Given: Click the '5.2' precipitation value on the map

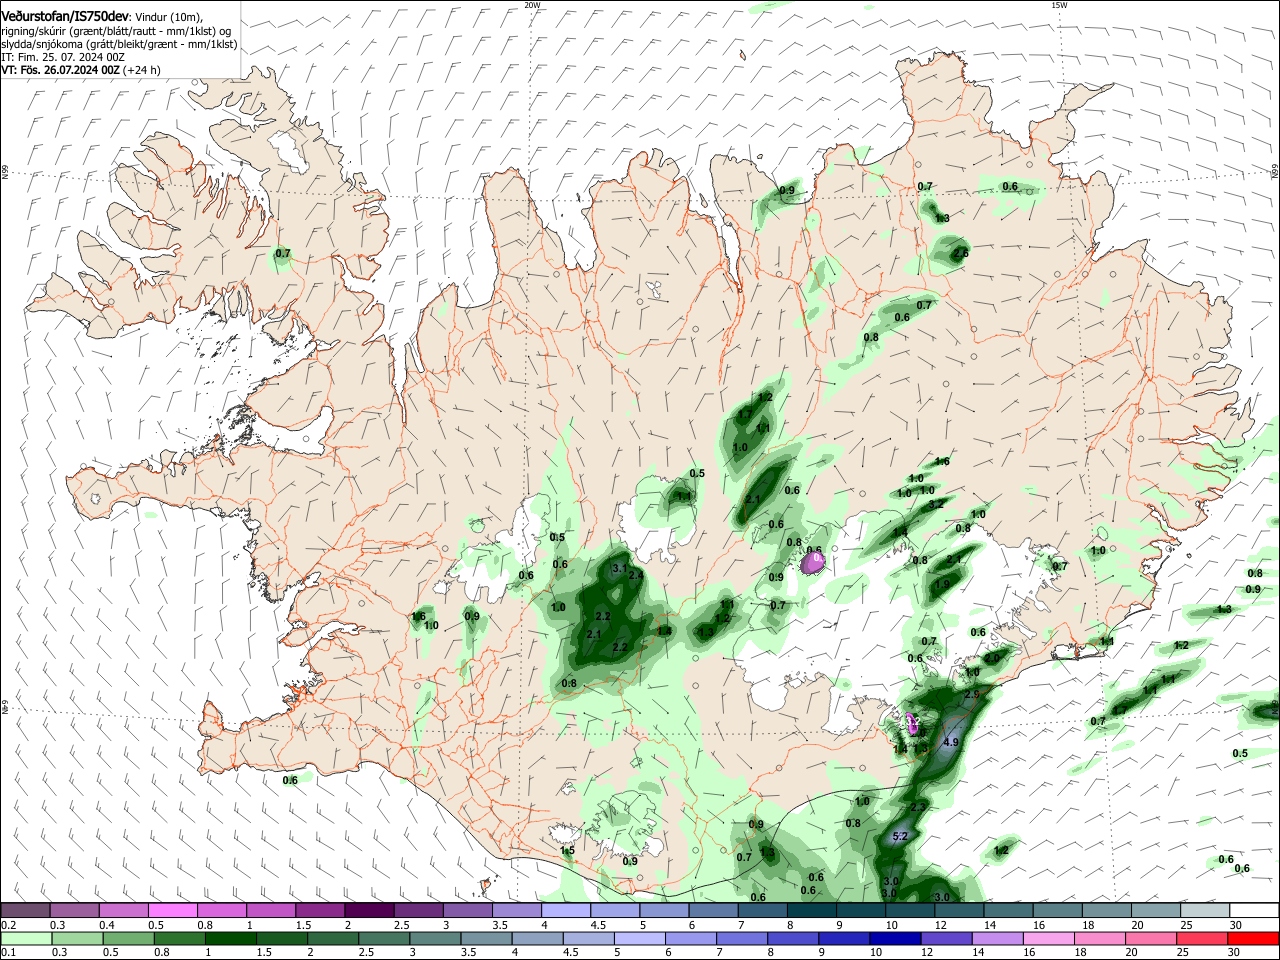Looking at the screenshot, I should pos(899,836).
